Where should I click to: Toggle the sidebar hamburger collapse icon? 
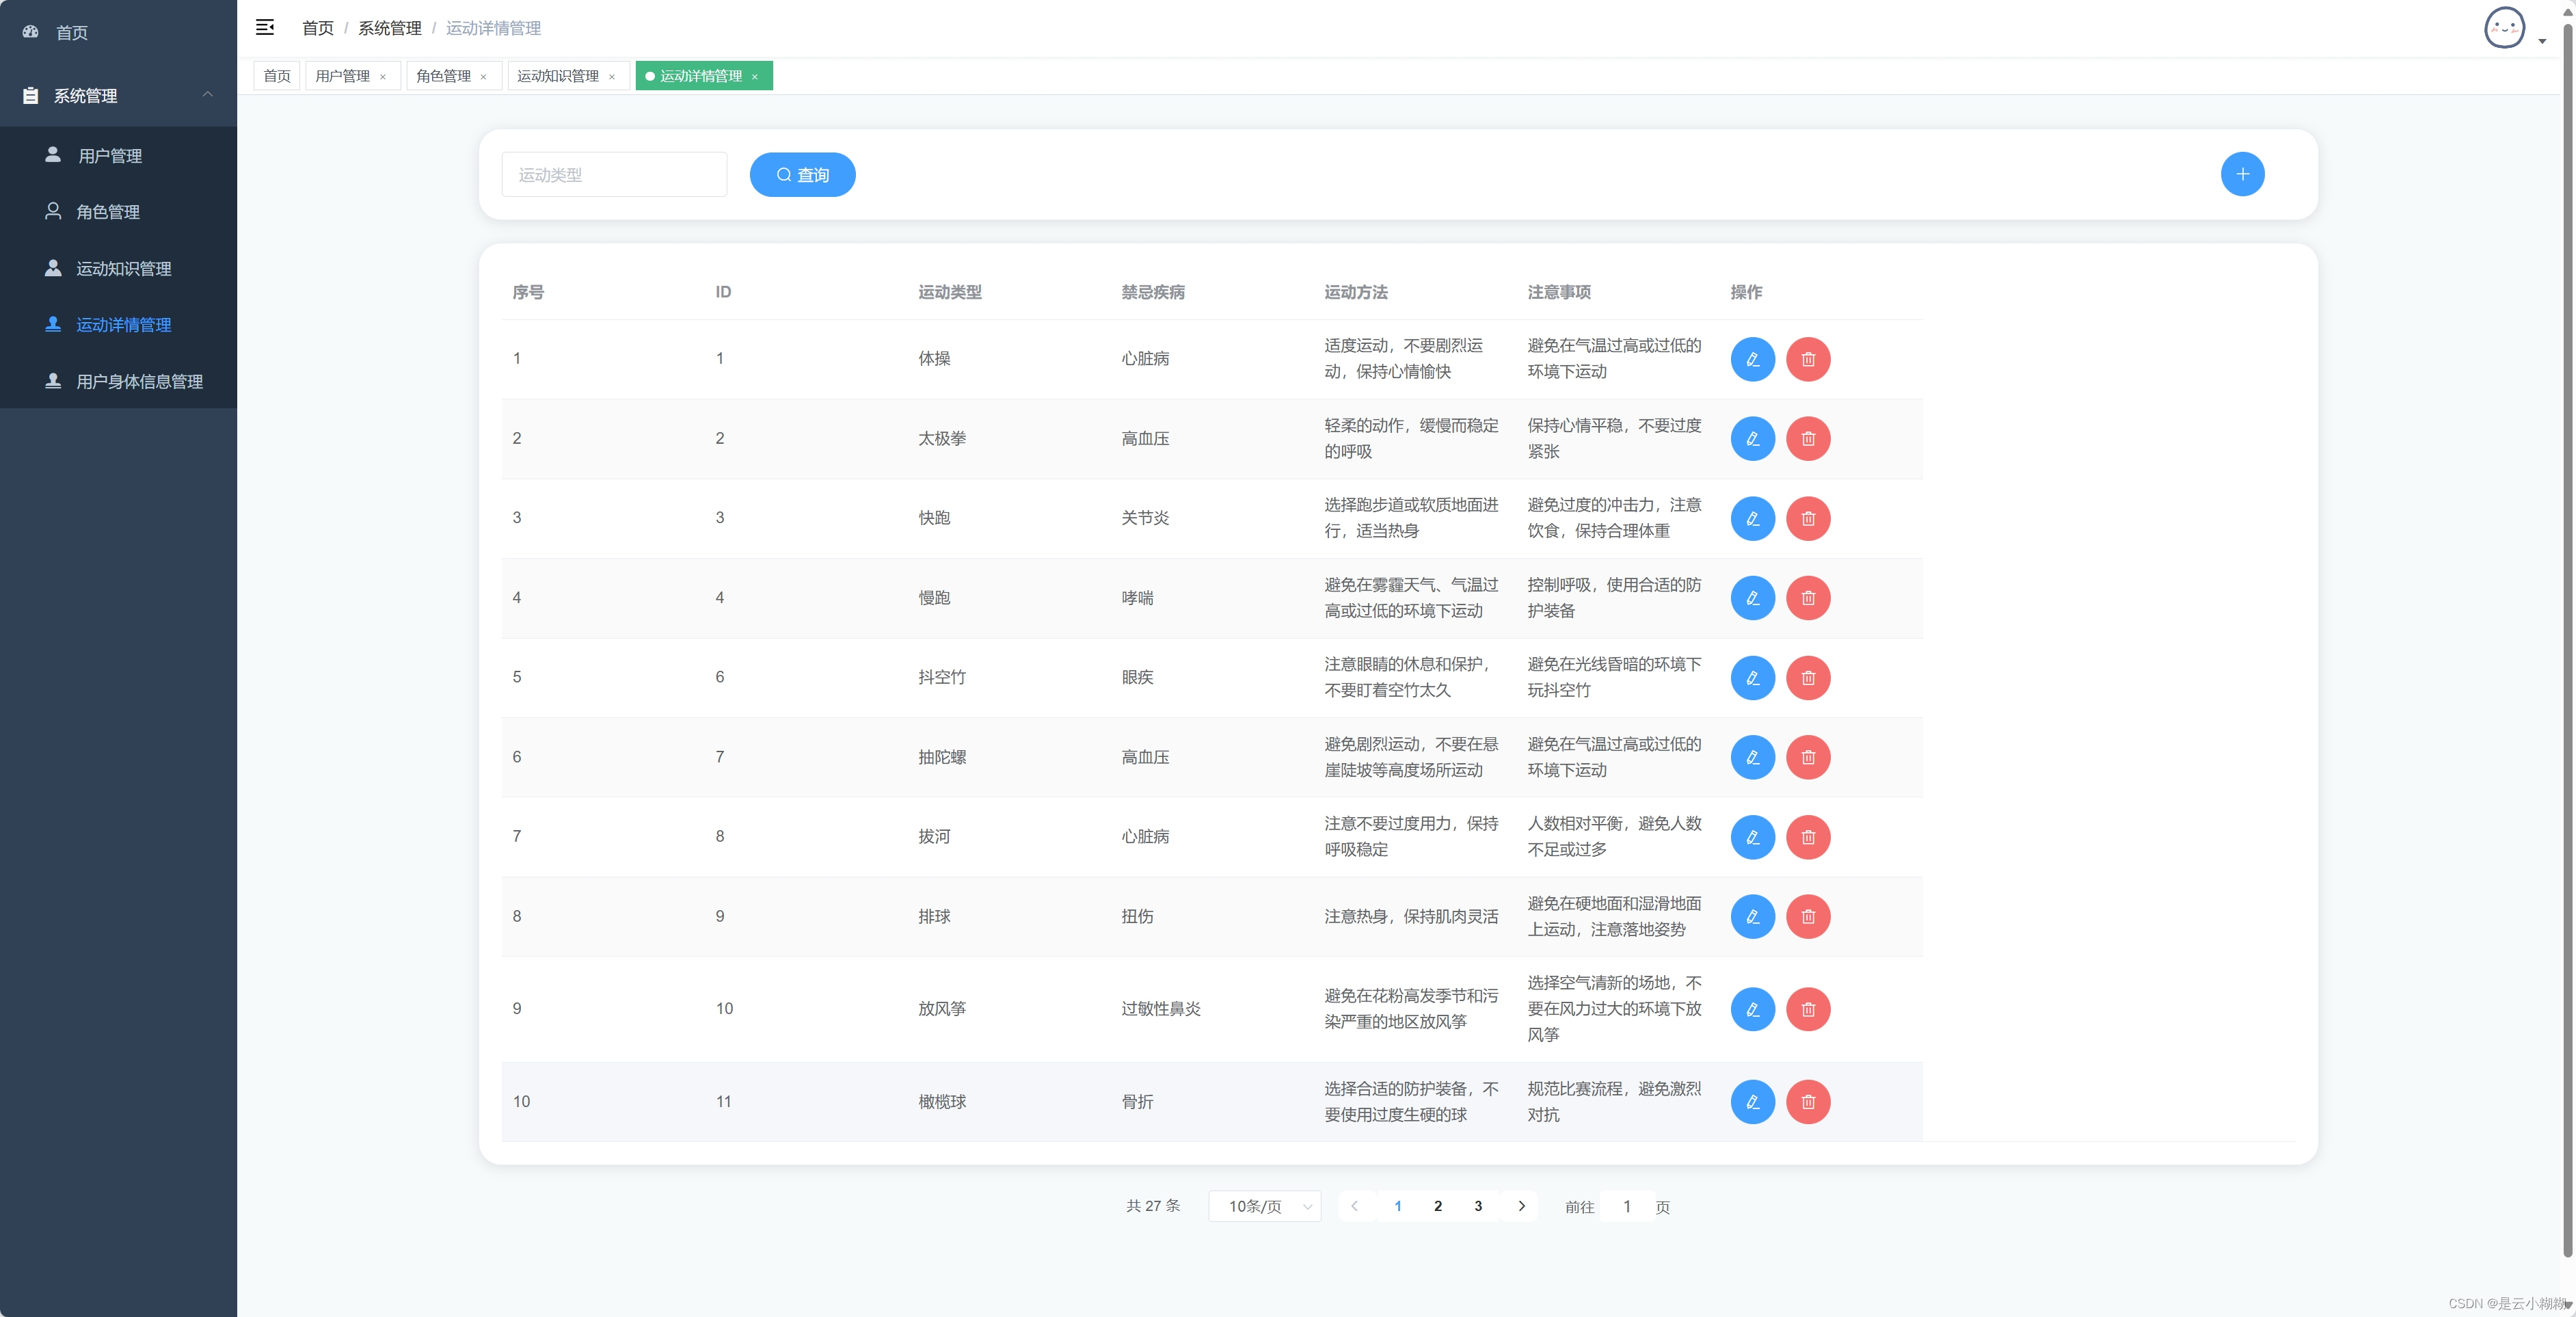point(265,27)
